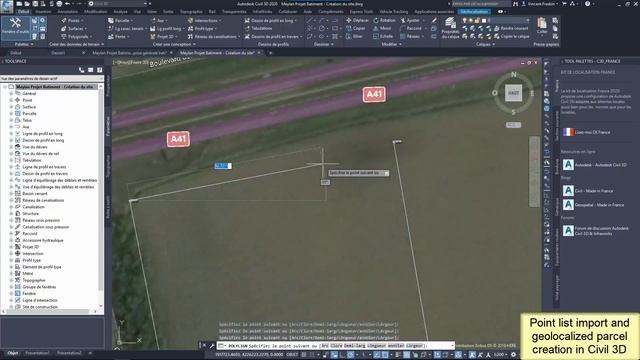Open the Projet 3D tool
The height and width of the screenshot is (360, 640).
164,37
